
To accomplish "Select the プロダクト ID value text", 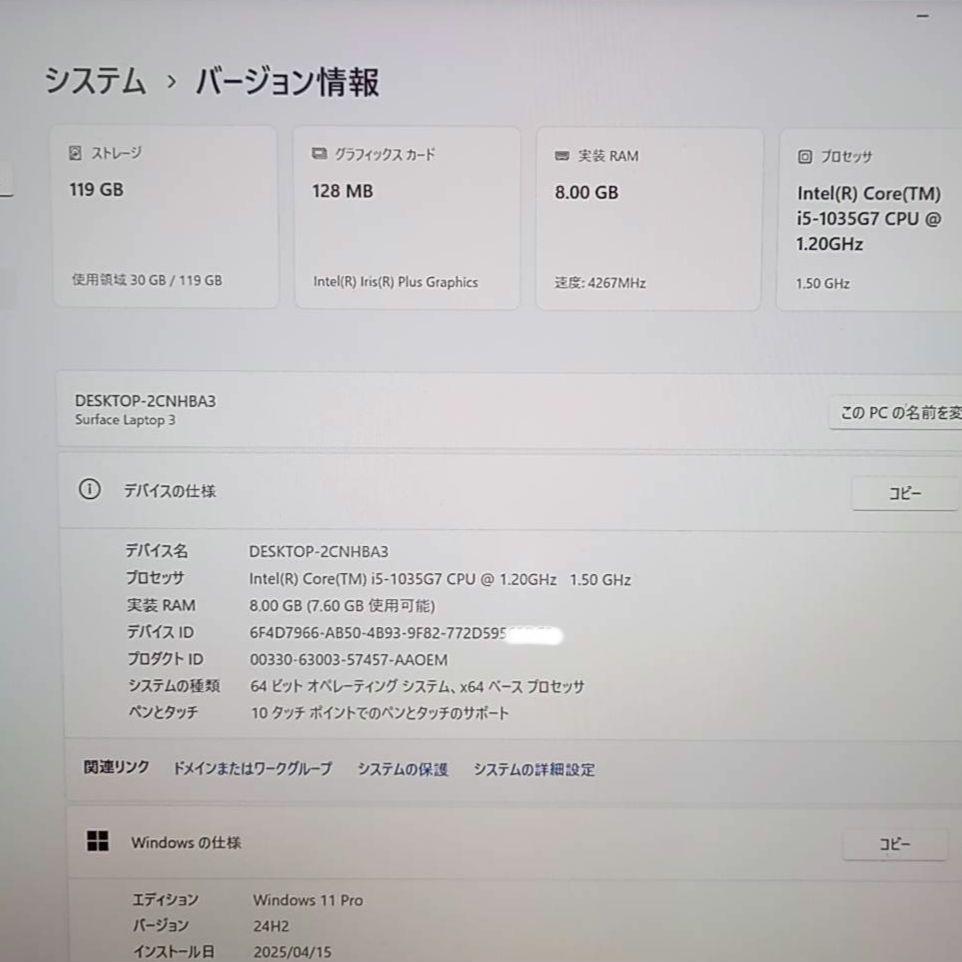I will tap(348, 660).
